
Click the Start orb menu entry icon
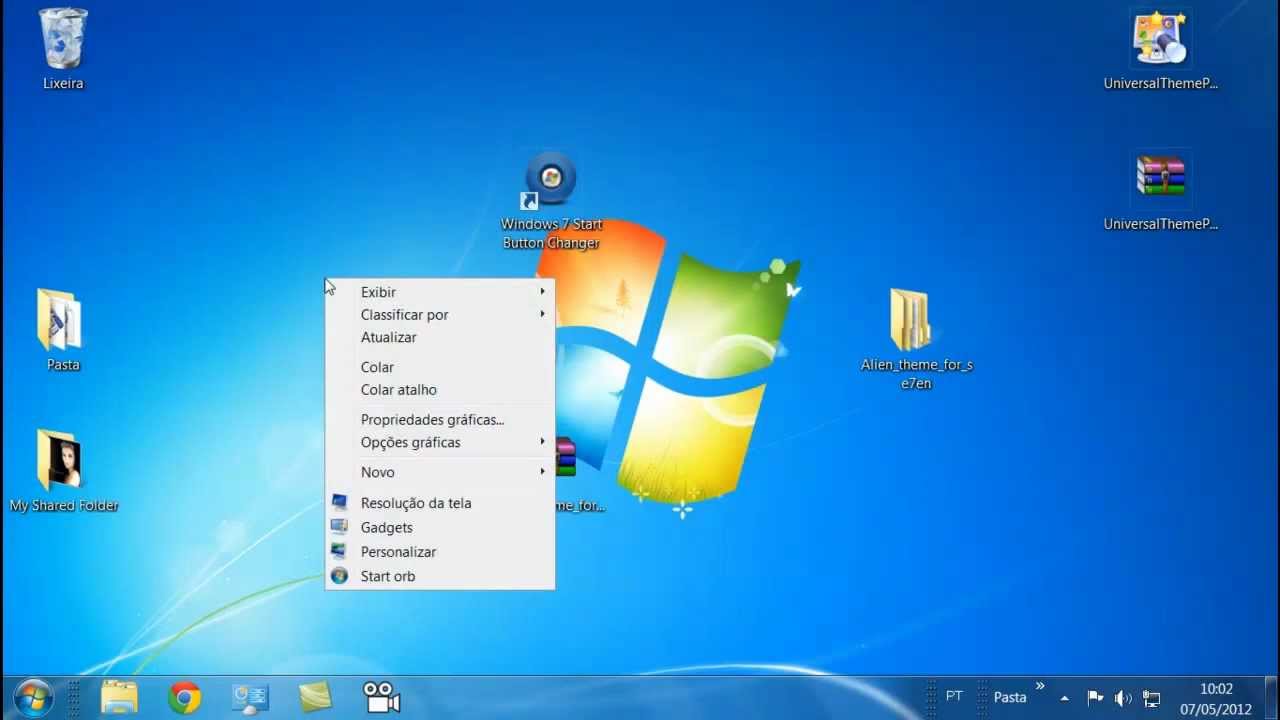[x=340, y=576]
